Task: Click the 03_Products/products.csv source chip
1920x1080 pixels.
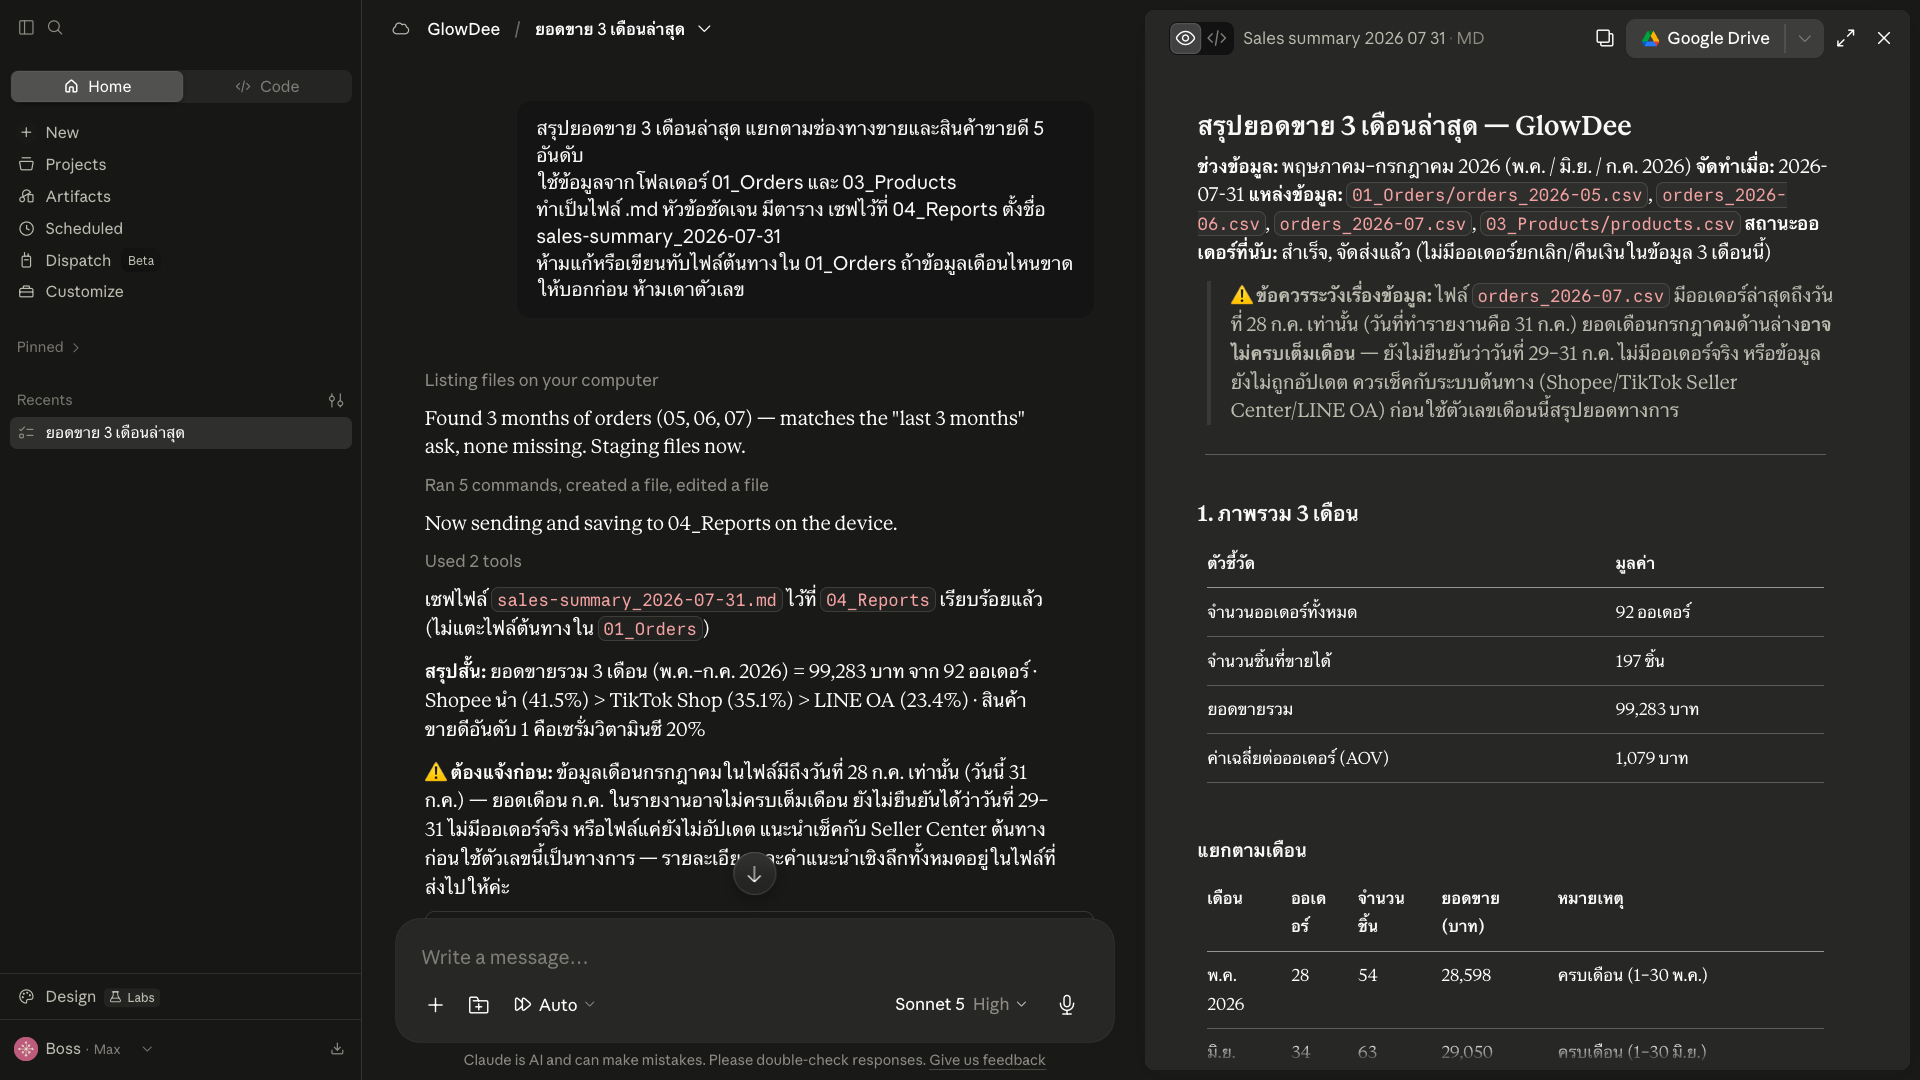Action: pos(1611,224)
